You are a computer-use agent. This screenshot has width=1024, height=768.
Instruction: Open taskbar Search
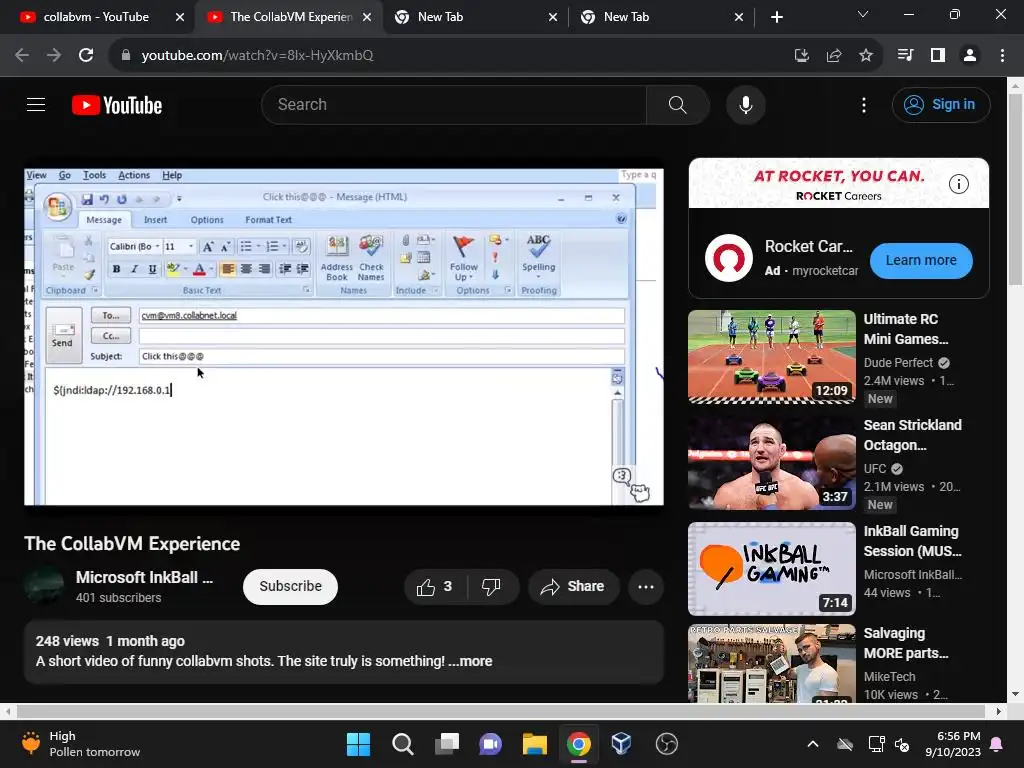(402, 744)
